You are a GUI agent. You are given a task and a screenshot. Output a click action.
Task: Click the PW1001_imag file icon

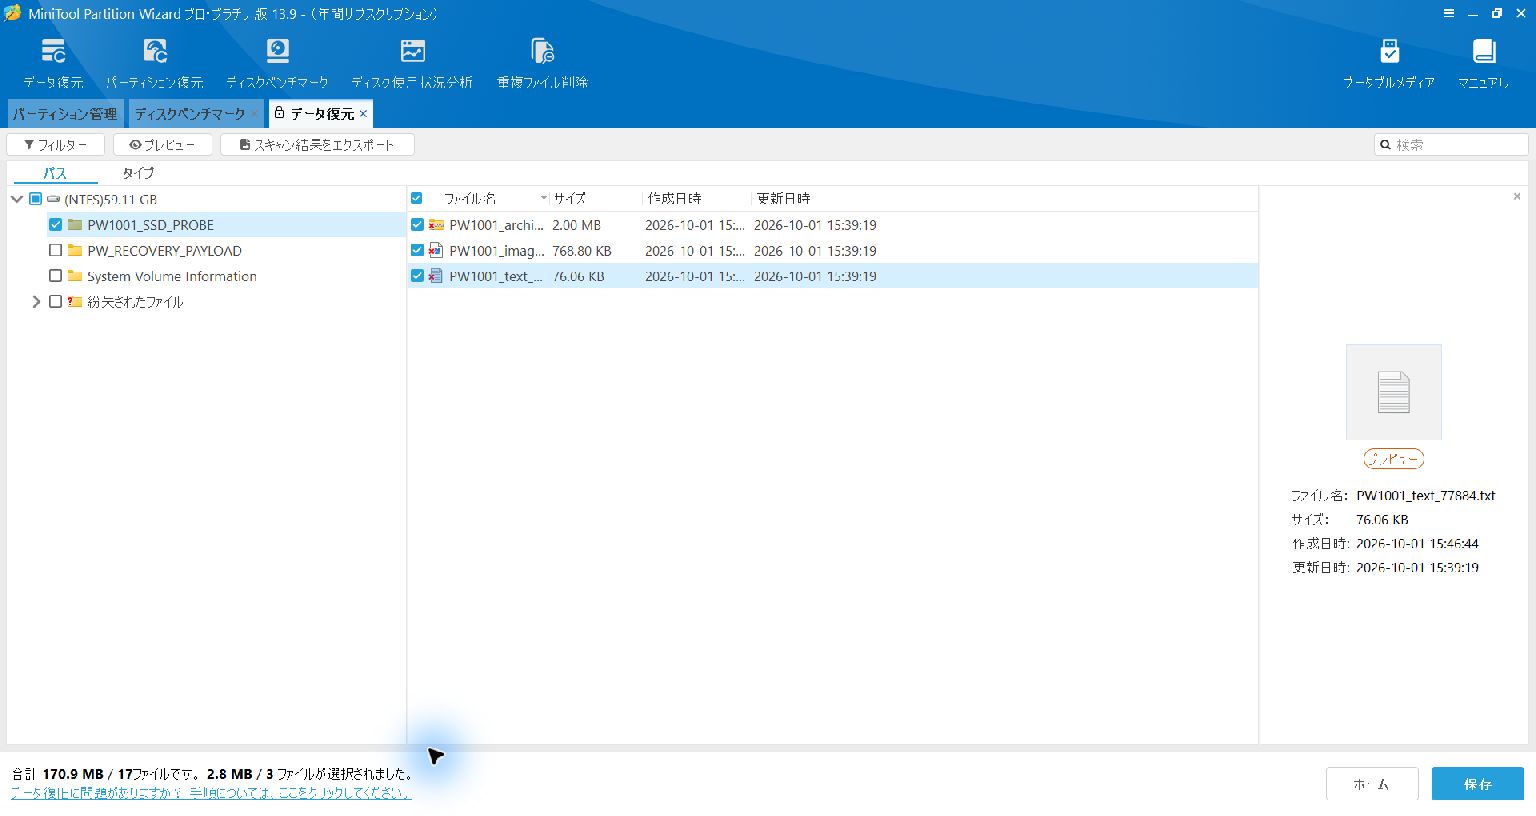coord(436,251)
